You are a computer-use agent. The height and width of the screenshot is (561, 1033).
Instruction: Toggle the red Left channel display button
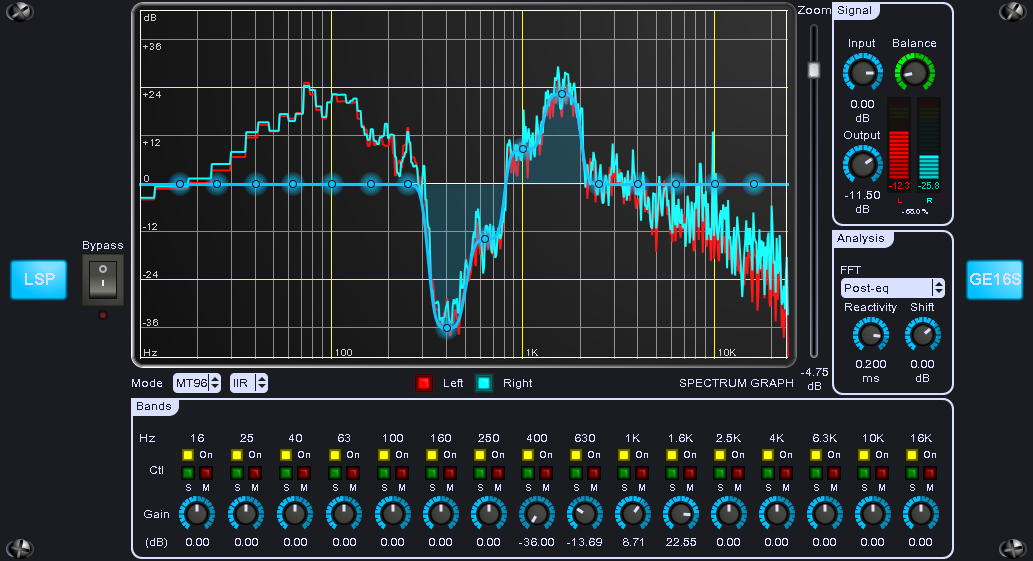[424, 383]
